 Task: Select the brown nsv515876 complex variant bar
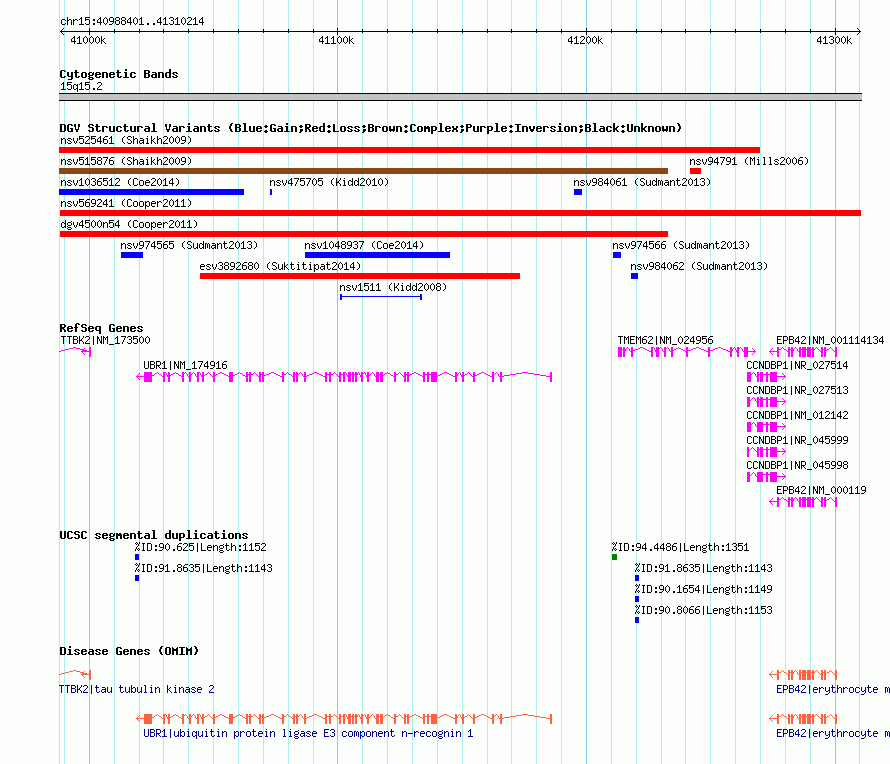(363, 171)
